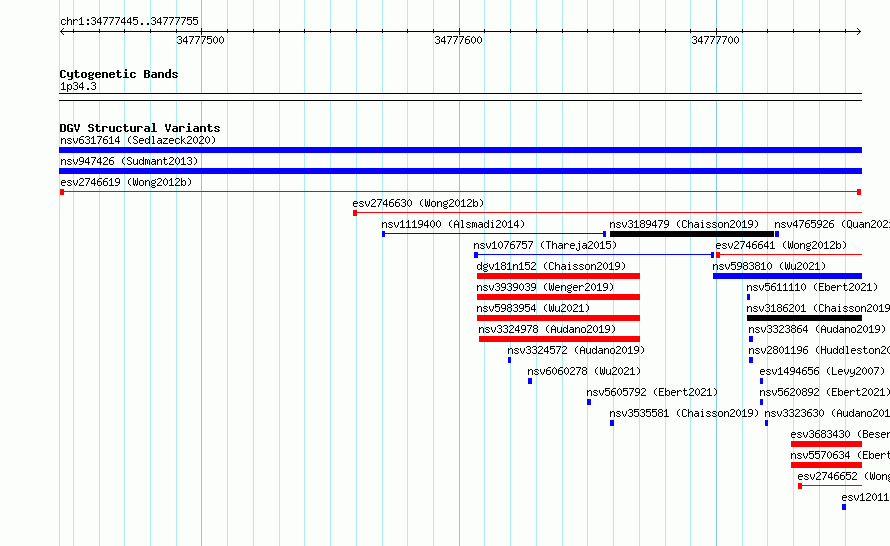The image size is (890, 546).
Task: Click the right arrow of the ruler
Action: point(859,32)
